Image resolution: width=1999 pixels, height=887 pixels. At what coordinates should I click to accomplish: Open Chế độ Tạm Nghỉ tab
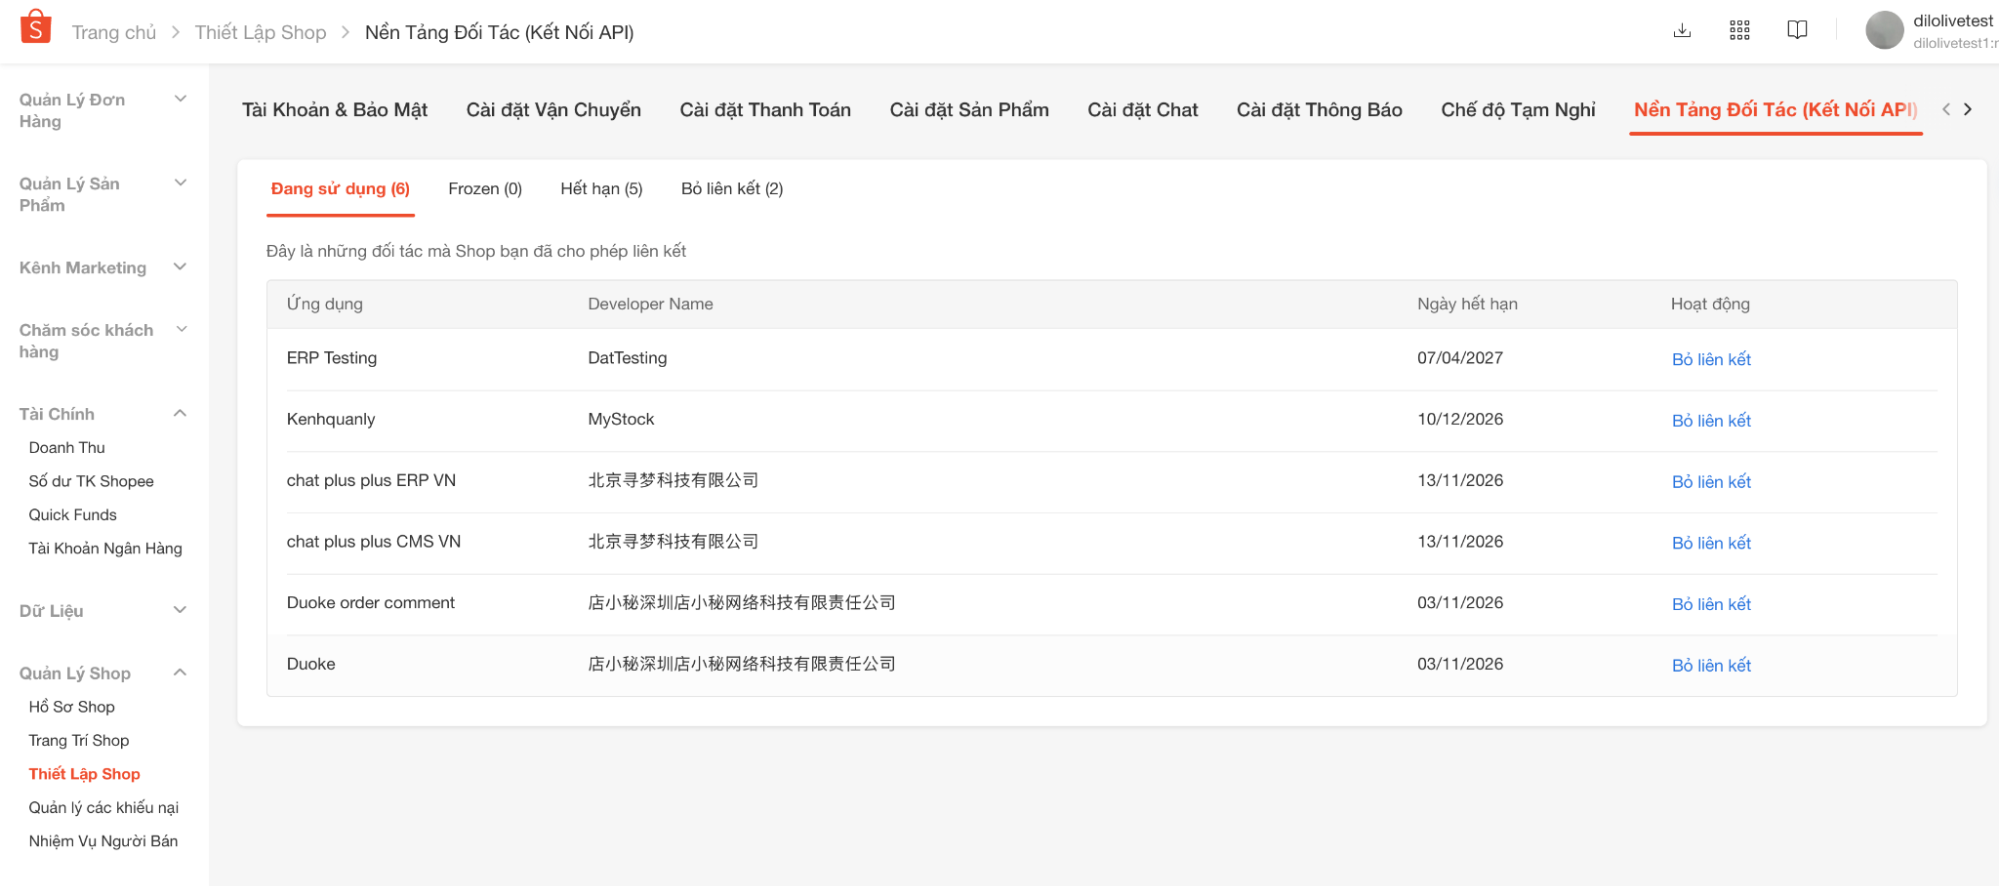point(1518,110)
